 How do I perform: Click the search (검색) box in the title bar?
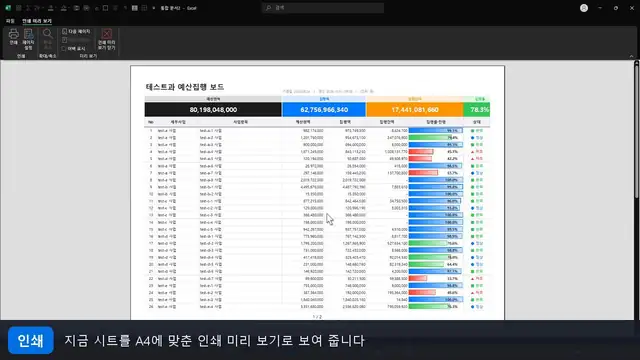pos(323,8)
